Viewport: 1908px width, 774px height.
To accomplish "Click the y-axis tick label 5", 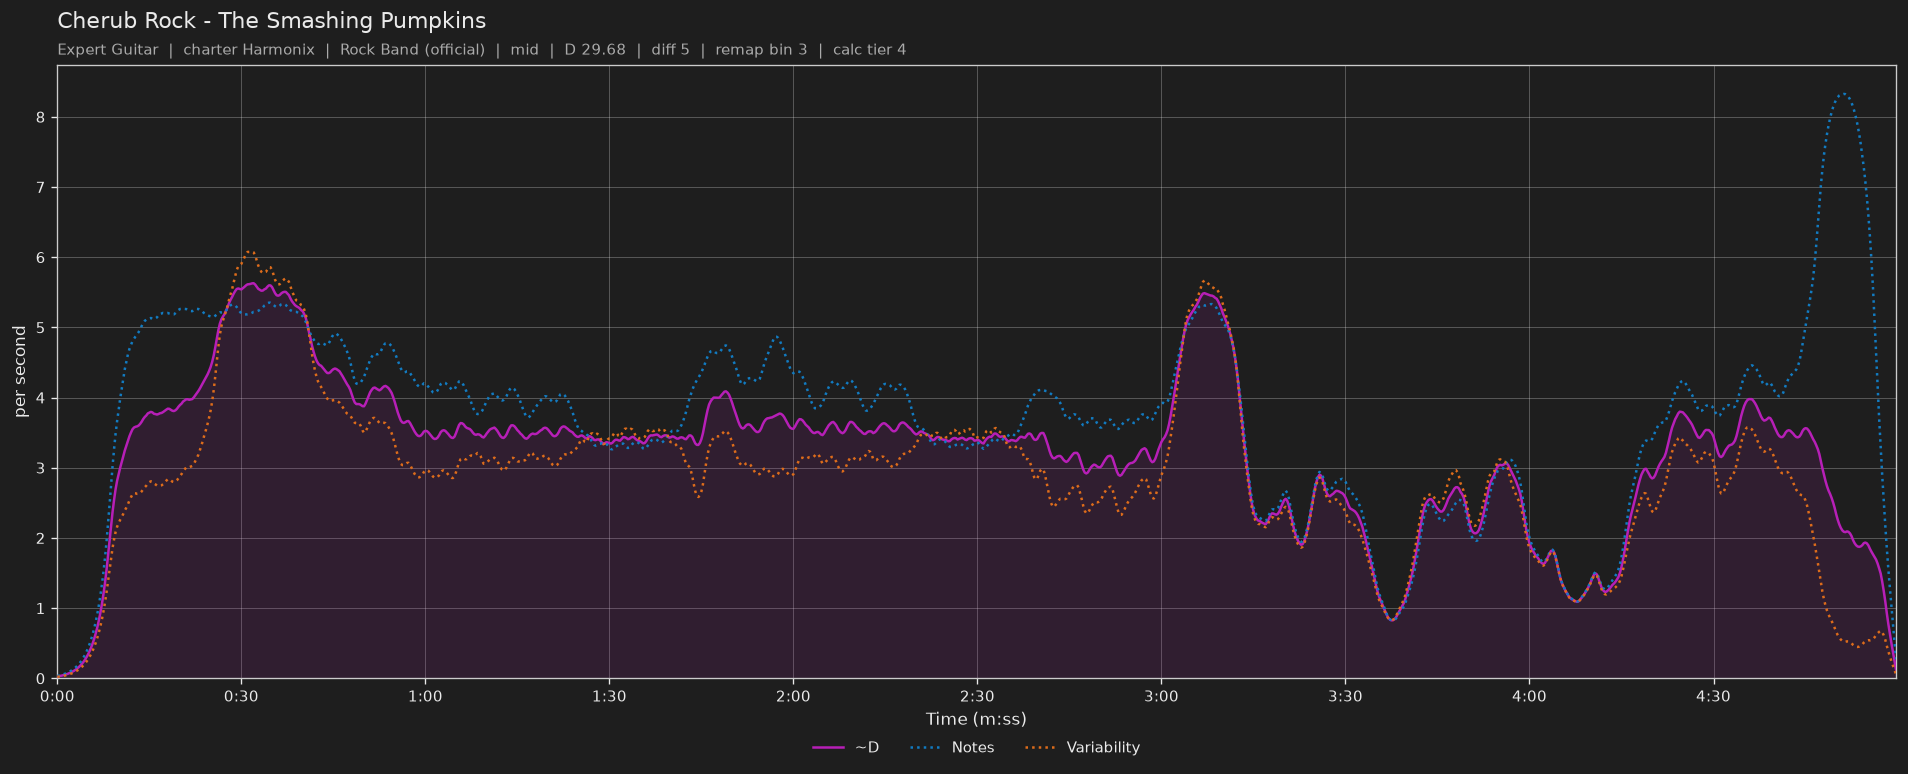I will tap(41, 328).
